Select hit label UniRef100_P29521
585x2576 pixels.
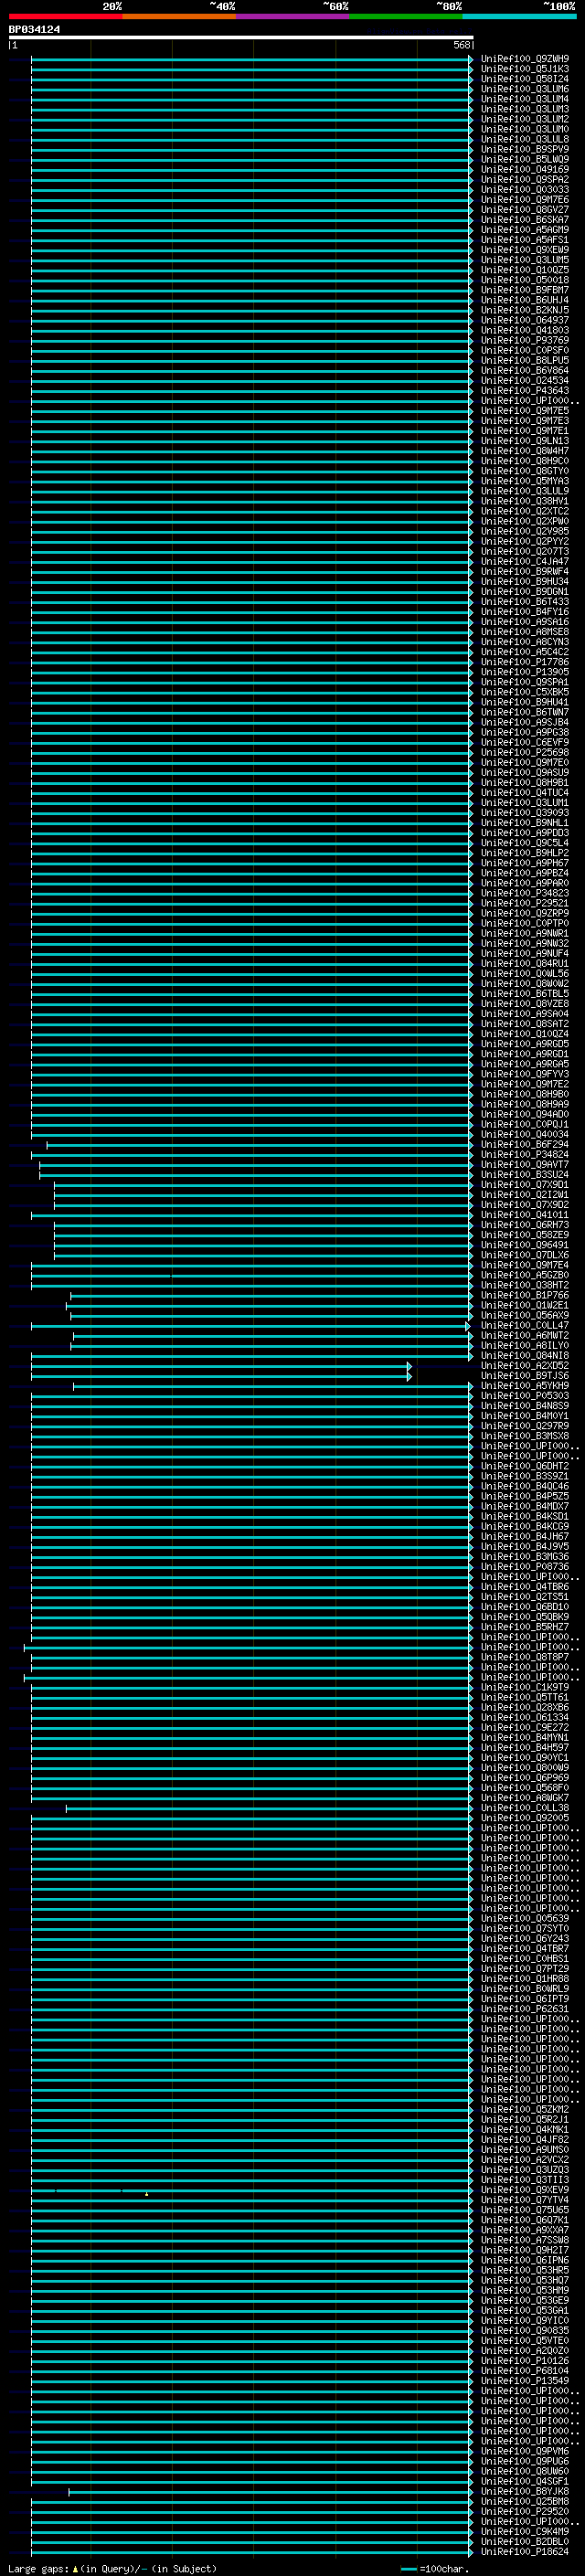click(x=525, y=903)
